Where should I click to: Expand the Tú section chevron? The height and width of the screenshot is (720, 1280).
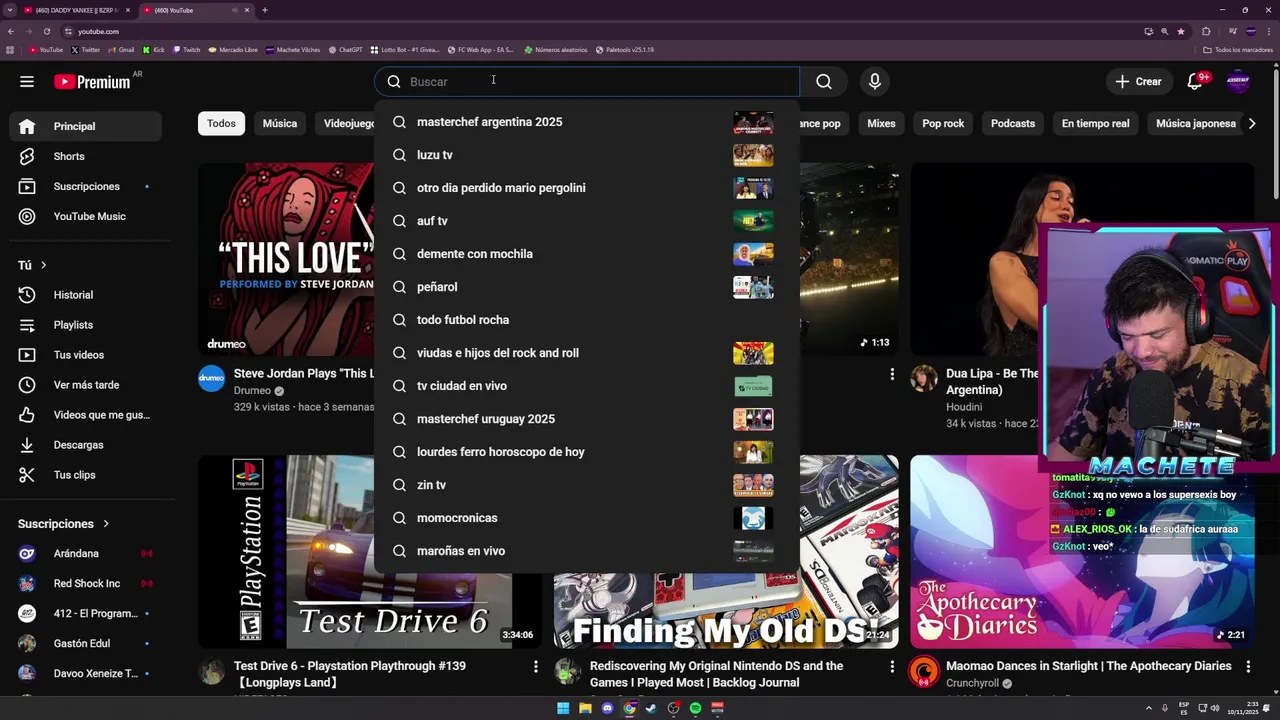pos(43,265)
